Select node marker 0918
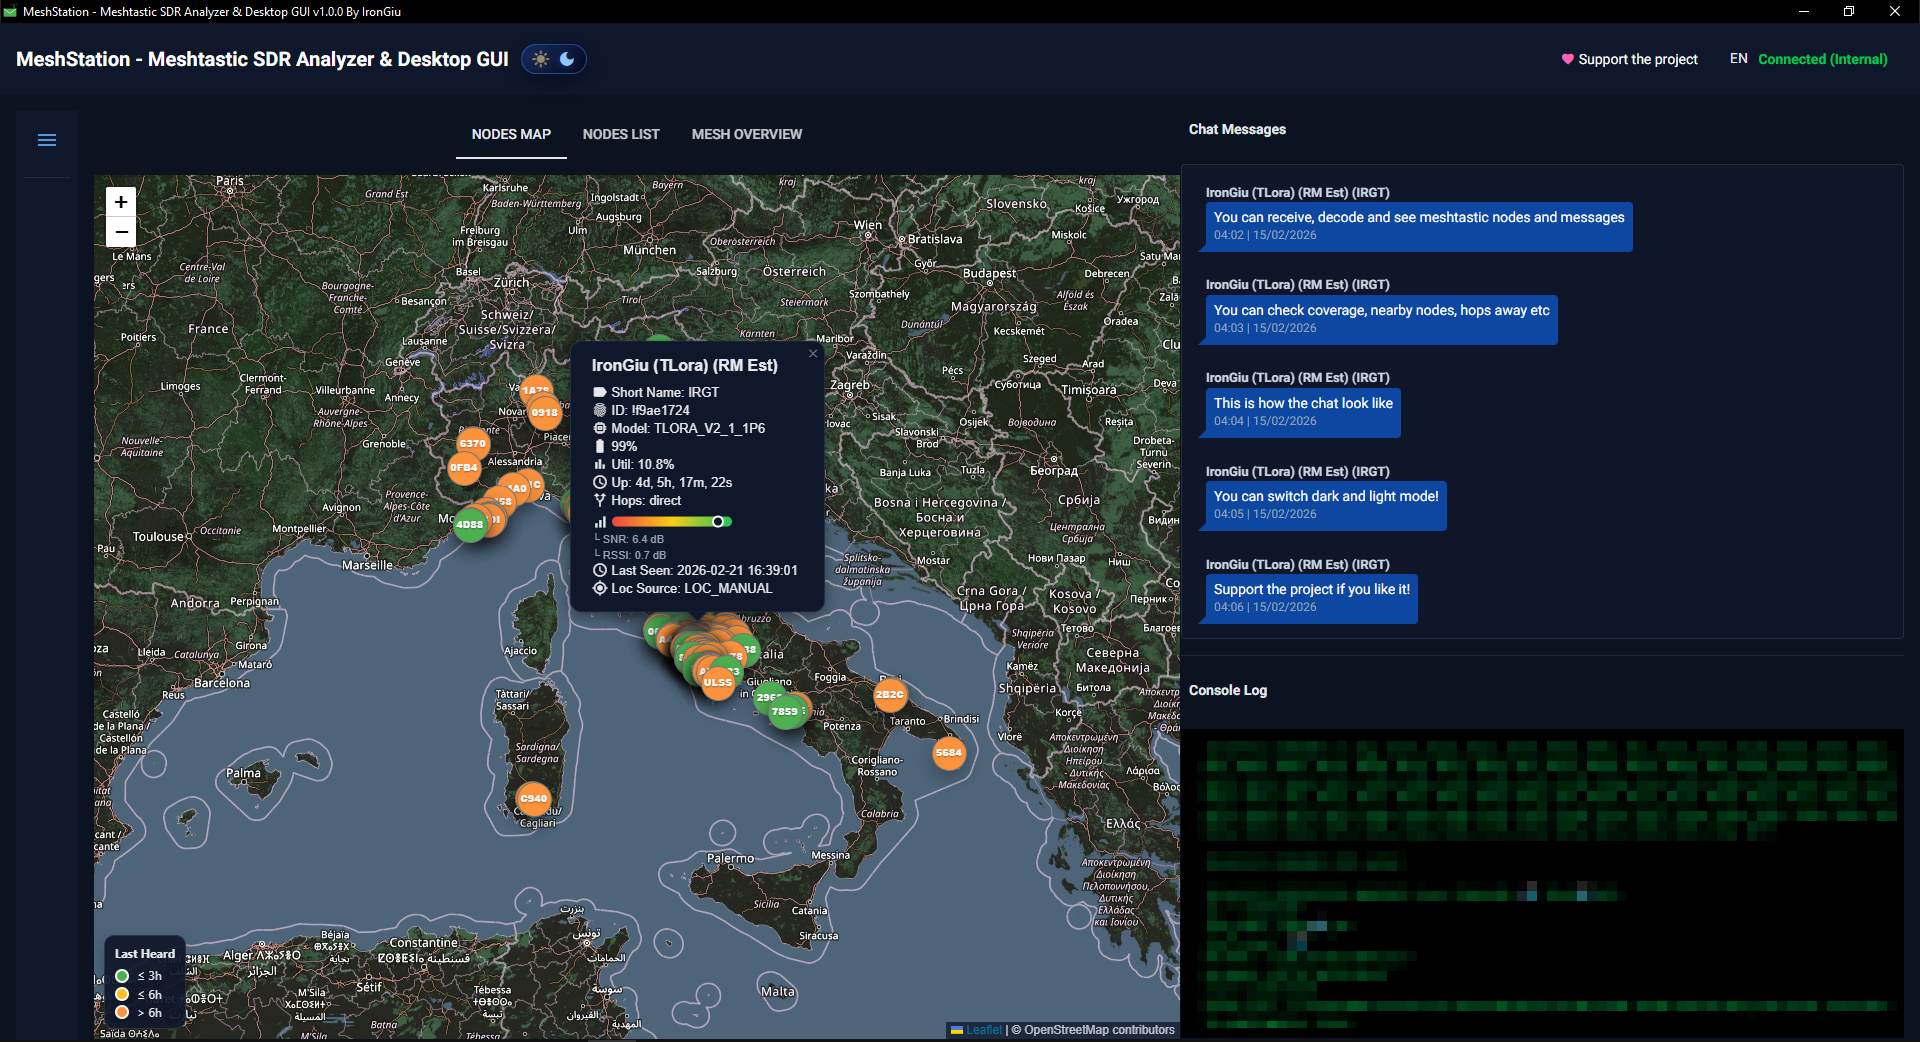1920x1042 pixels. [x=545, y=412]
